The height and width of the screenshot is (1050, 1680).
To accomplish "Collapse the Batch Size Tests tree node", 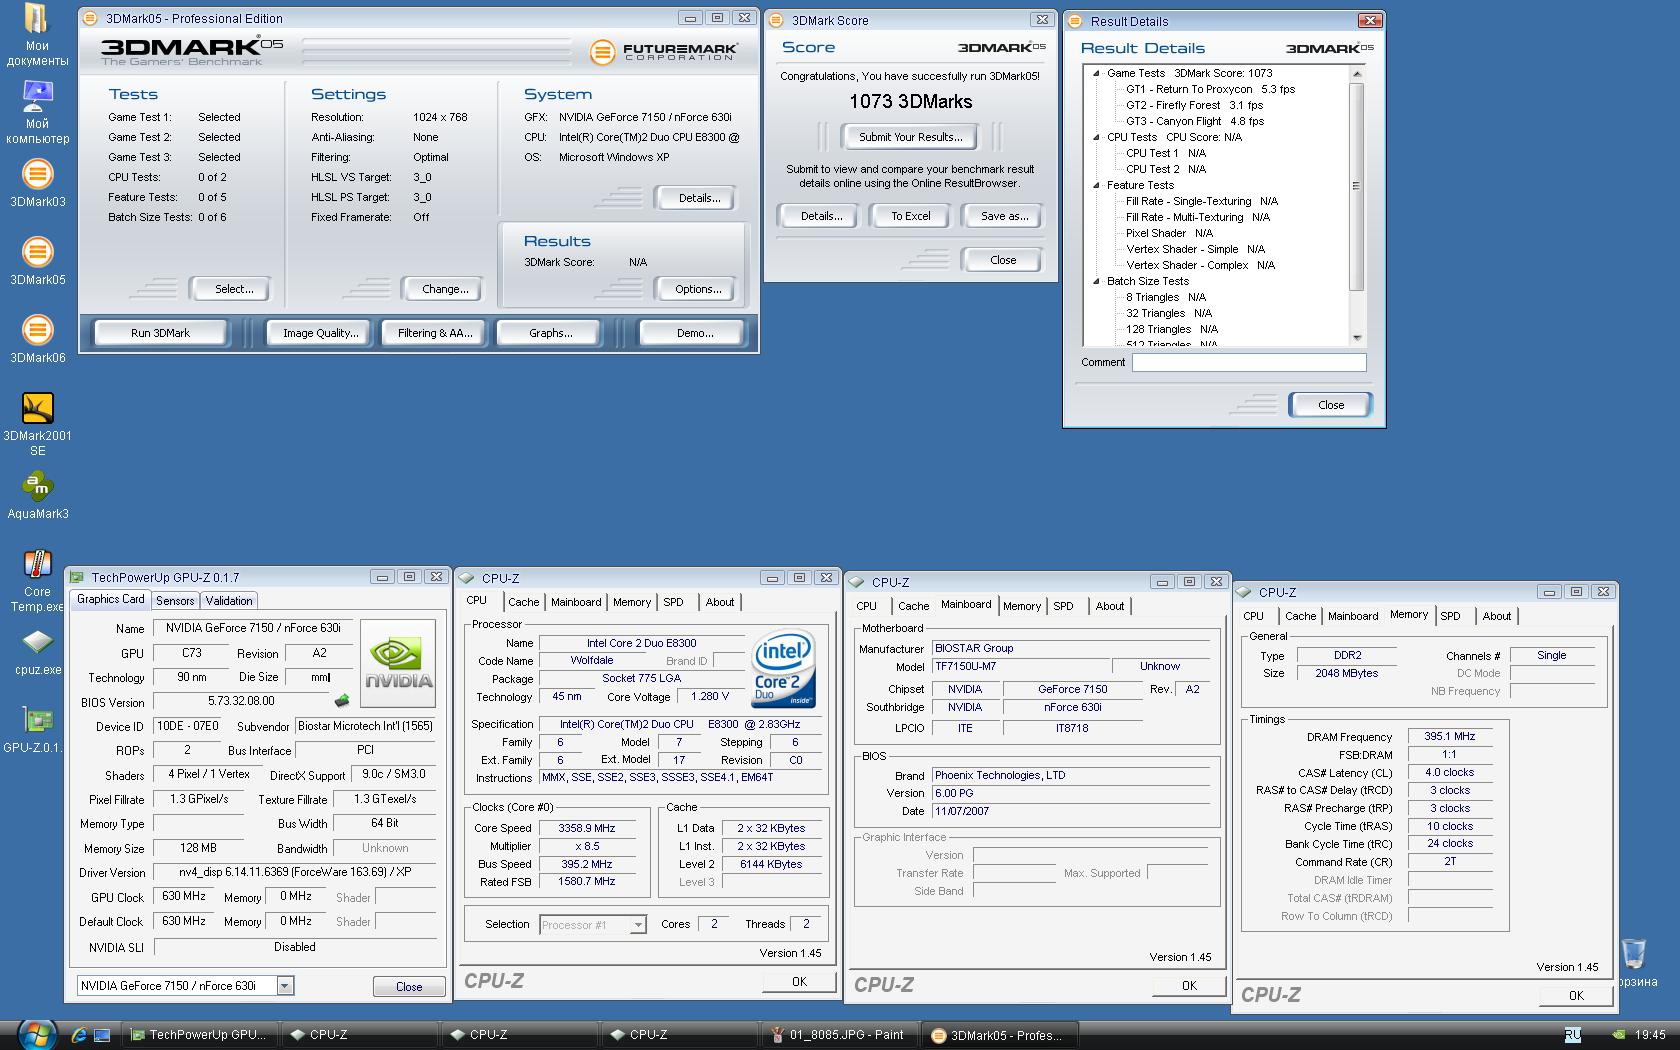I will tap(1096, 281).
